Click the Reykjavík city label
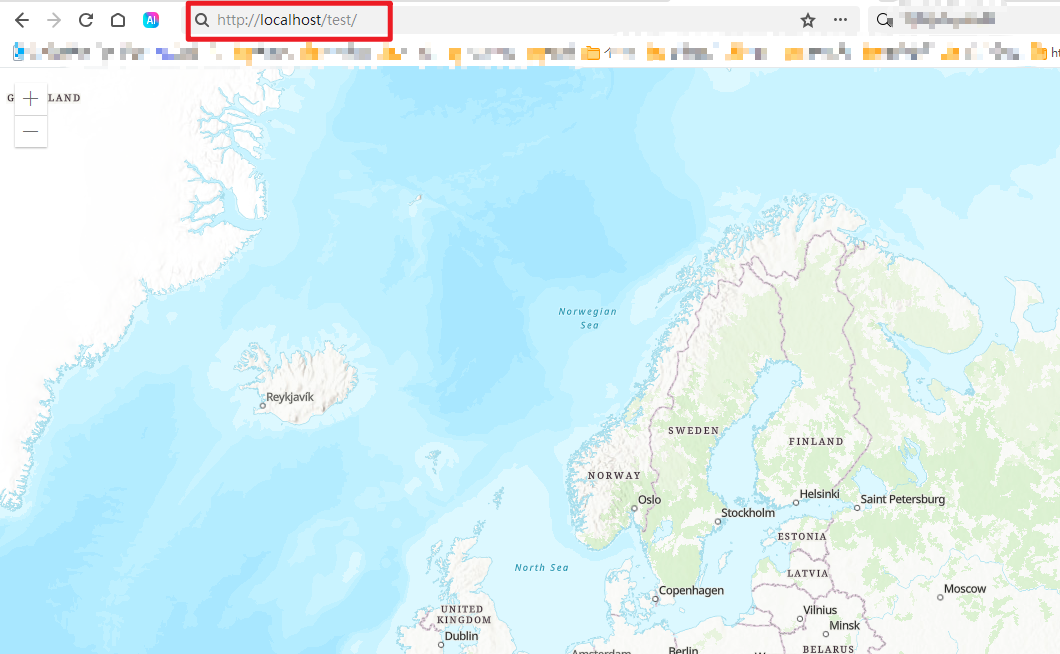The width and height of the screenshot is (1060, 654). tap(290, 397)
